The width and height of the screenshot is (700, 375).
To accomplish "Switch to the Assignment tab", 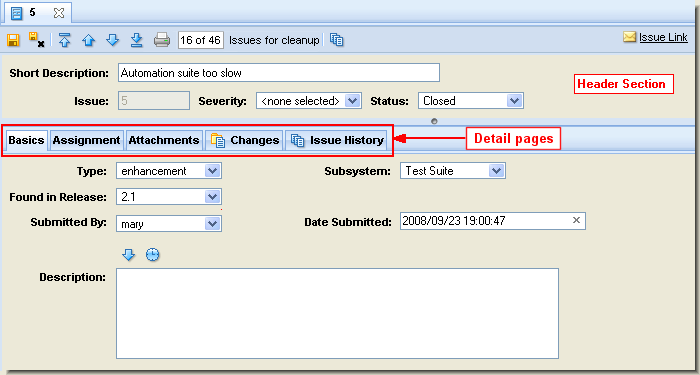I will [x=87, y=140].
